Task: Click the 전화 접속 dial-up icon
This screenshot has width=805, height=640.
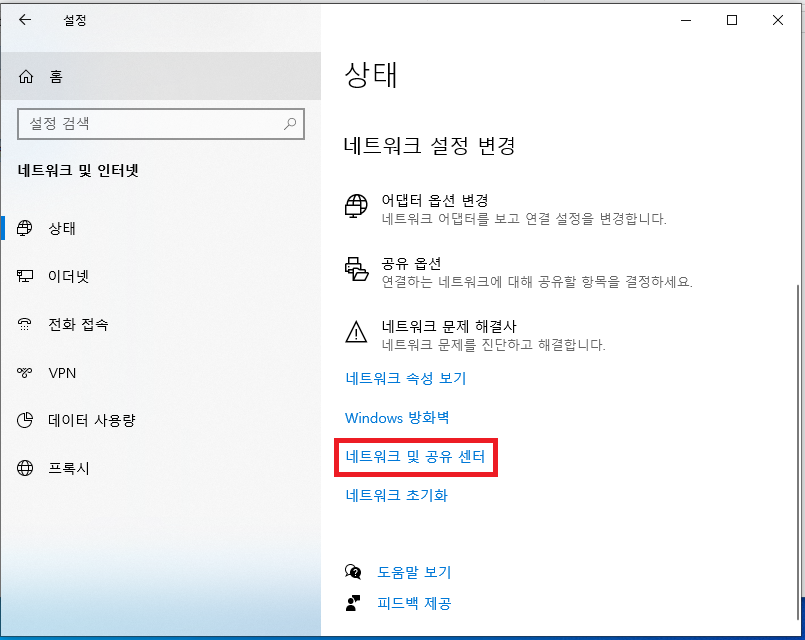Action: click(x=25, y=324)
